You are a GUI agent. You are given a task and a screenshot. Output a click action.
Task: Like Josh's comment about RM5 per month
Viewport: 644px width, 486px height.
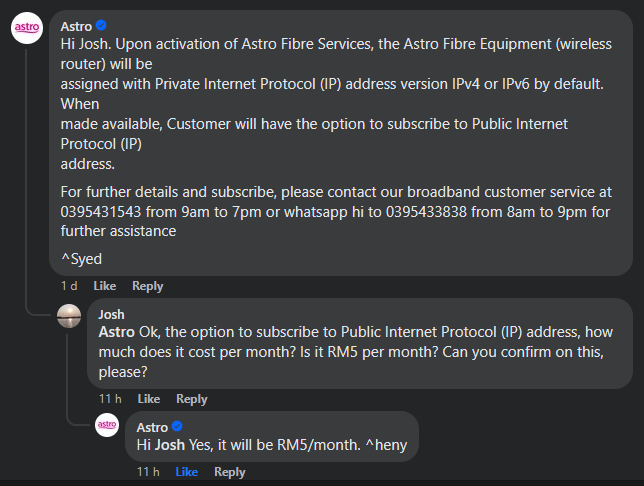pos(149,399)
